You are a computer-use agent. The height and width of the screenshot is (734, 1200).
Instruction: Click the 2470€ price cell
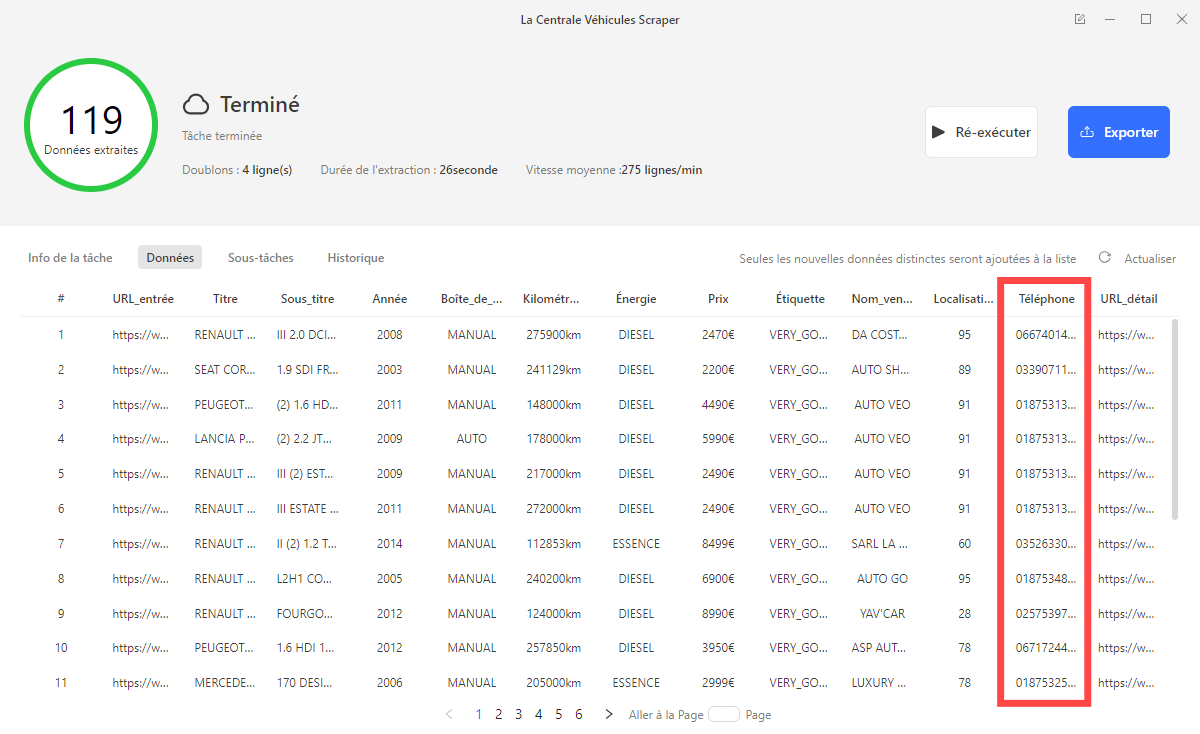[718, 335]
